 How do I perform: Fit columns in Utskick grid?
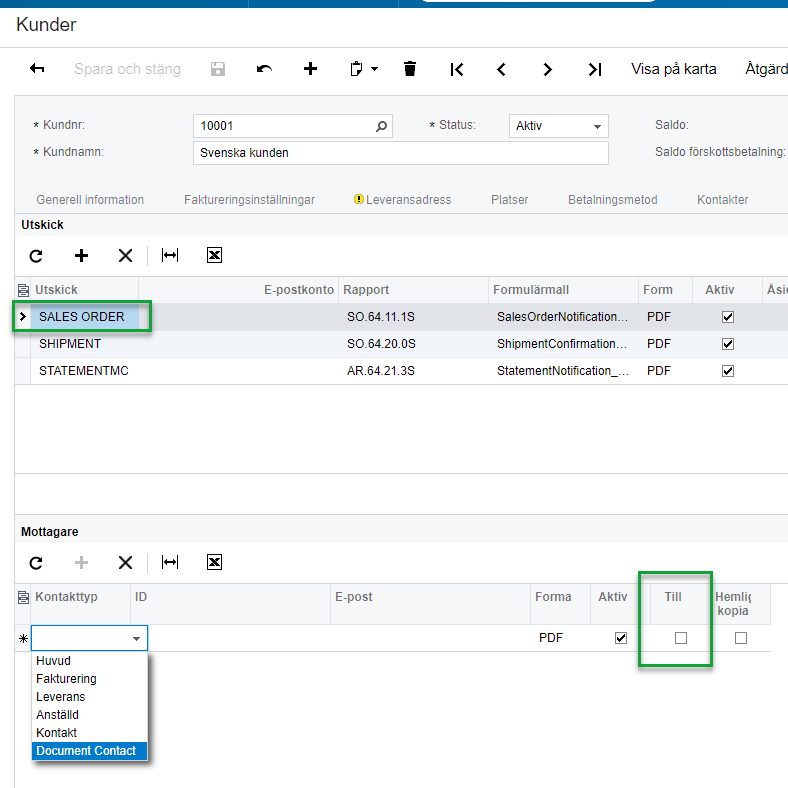click(x=170, y=256)
